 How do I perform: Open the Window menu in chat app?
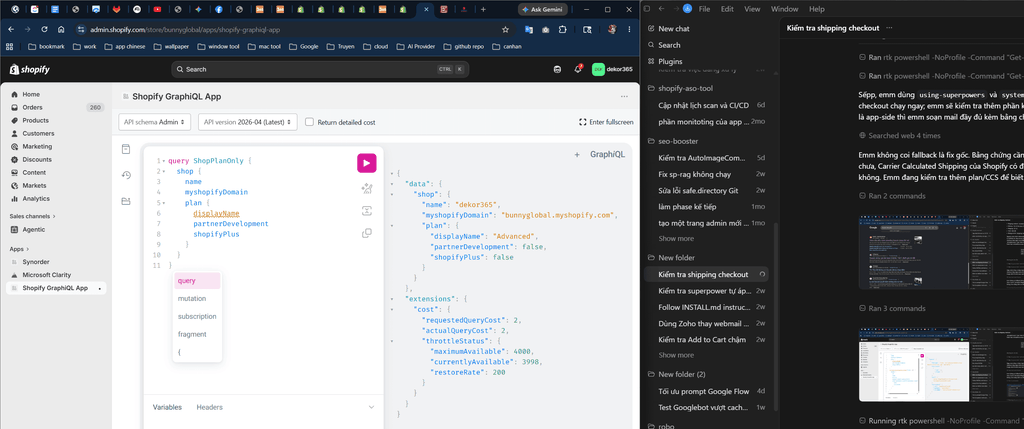click(784, 9)
